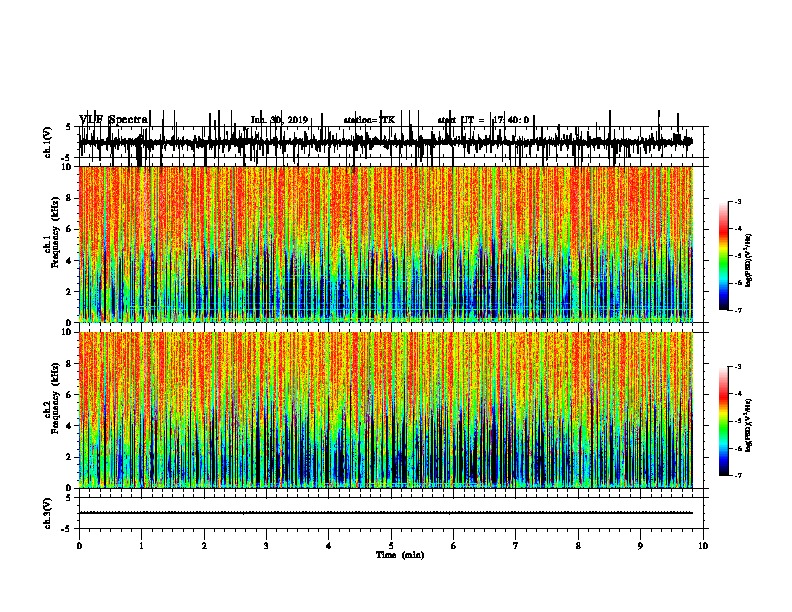Click time-axis tick label "4"
792x612 pixels.
tap(329, 546)
